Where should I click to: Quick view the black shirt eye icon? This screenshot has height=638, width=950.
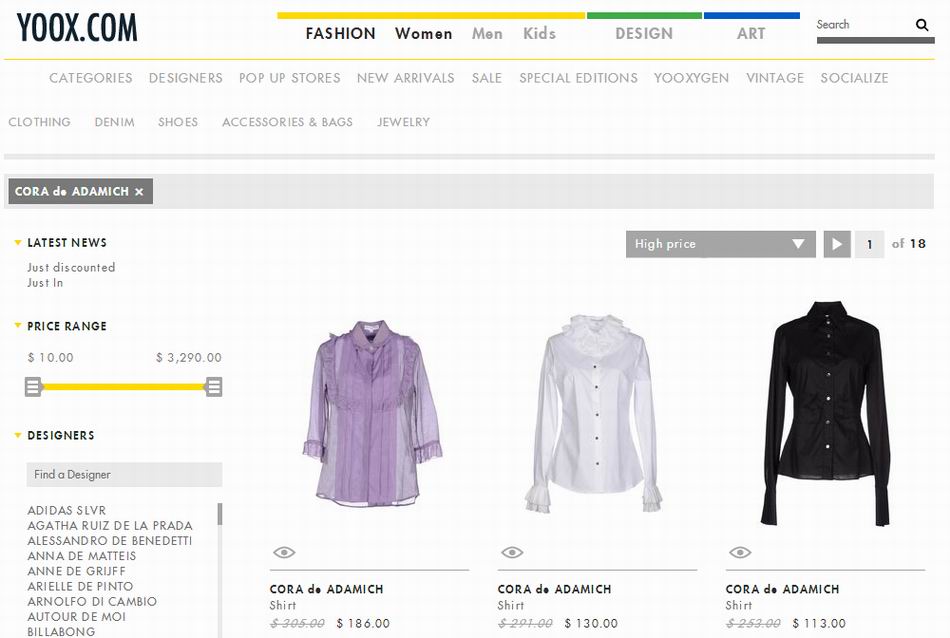click(740, 552)
